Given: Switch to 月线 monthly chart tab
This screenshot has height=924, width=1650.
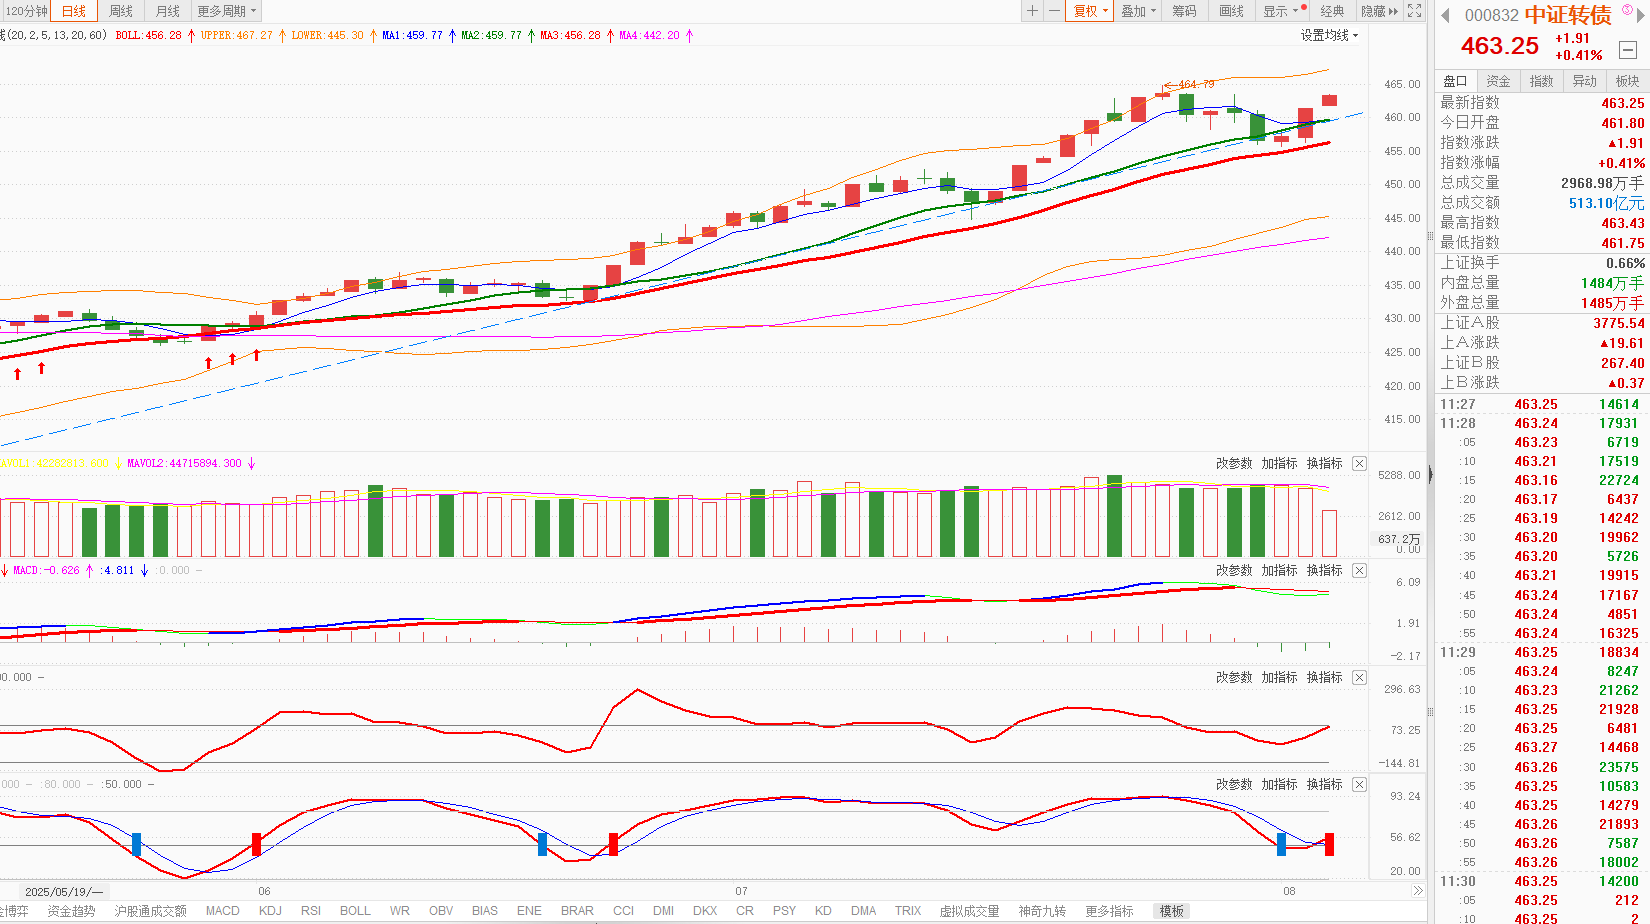Looking at the screenshot, I should tap(168, 11).
